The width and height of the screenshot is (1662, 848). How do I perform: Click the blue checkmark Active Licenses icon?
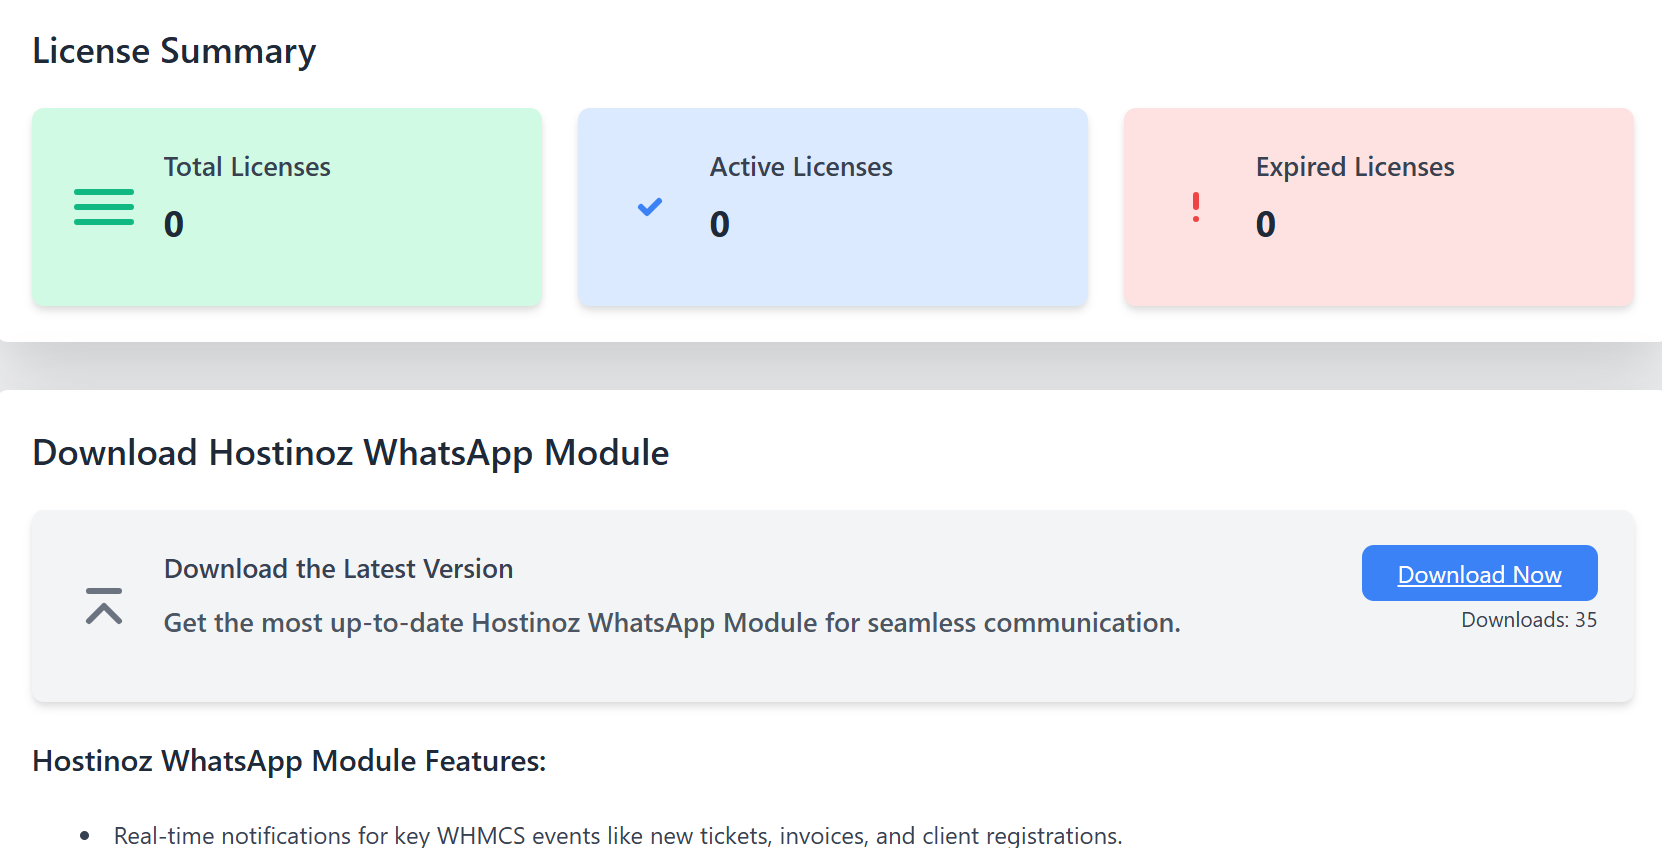coord(650,207)
